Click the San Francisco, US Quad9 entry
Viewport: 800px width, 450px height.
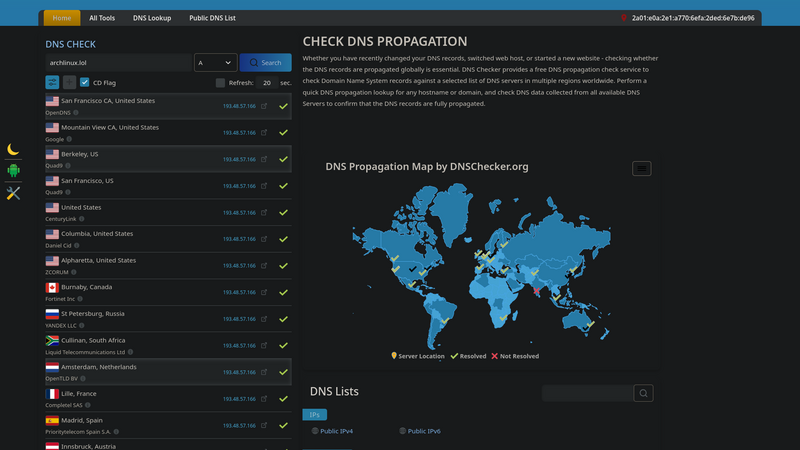168,186
